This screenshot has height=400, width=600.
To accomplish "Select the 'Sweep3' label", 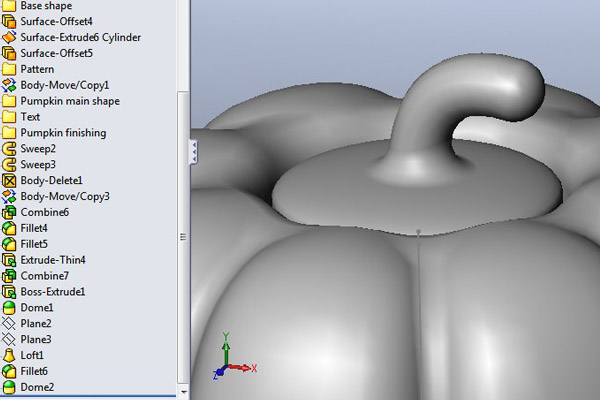I will click(x=38, y=165).
